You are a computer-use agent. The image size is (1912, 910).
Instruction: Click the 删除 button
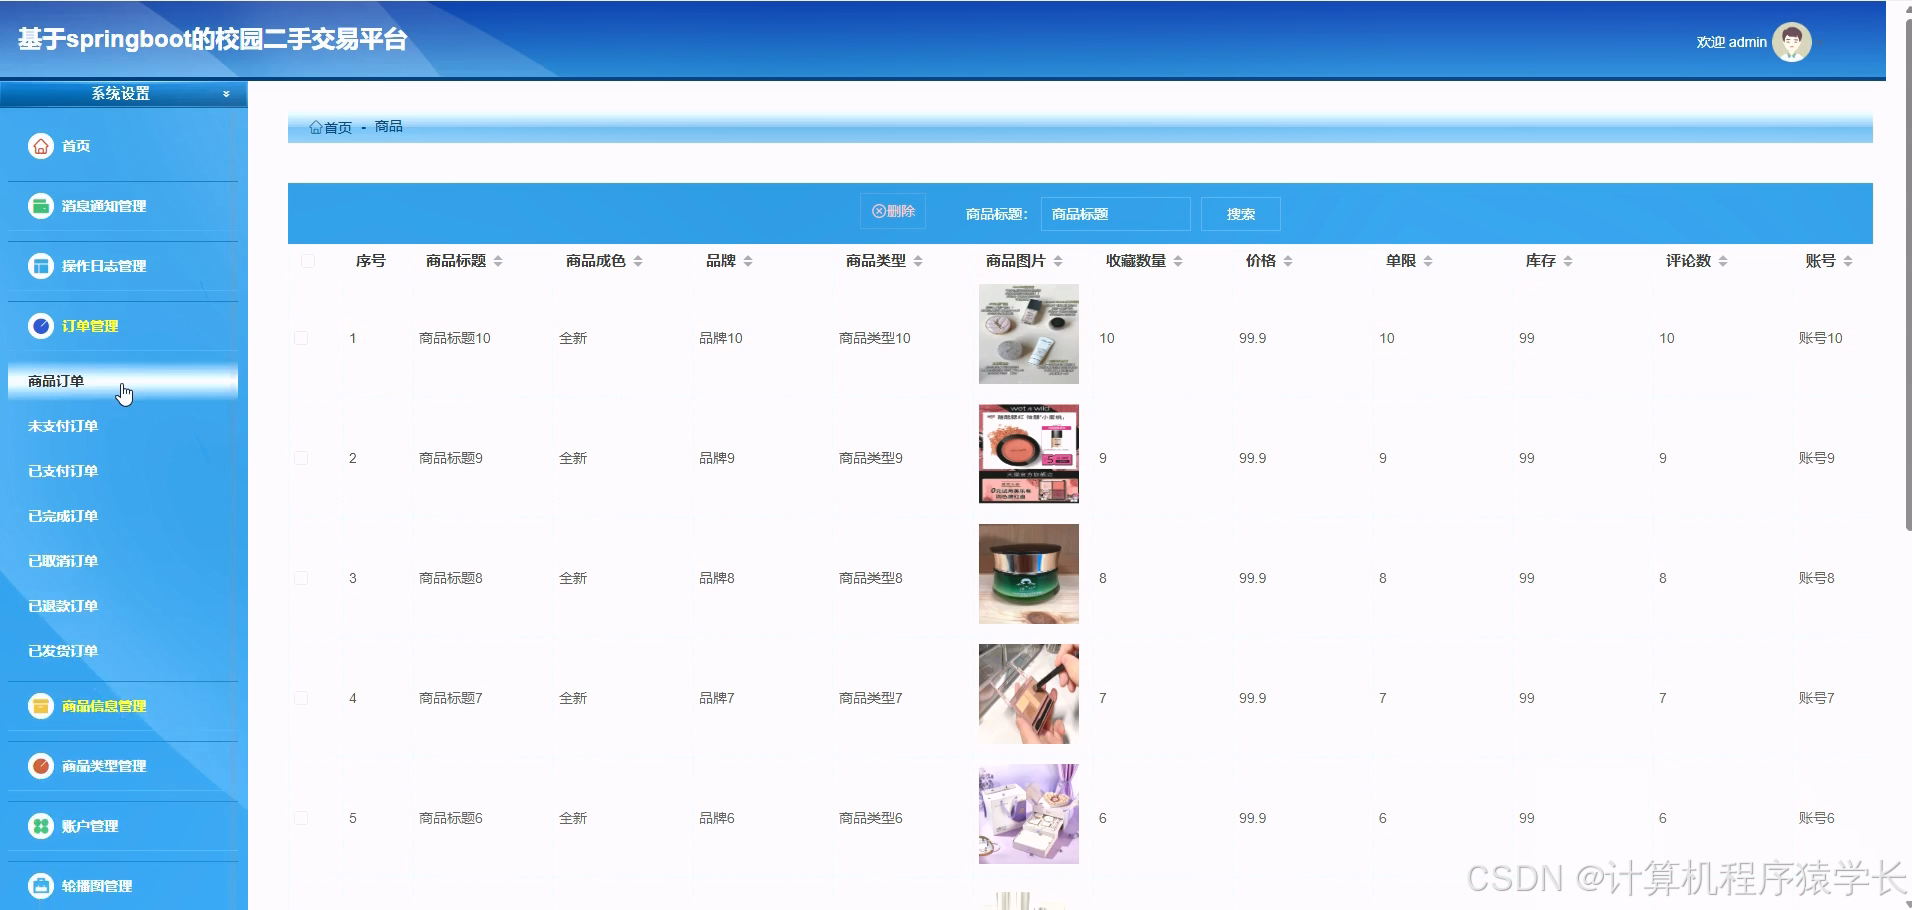pyautogui.click(x=893, y=211)
